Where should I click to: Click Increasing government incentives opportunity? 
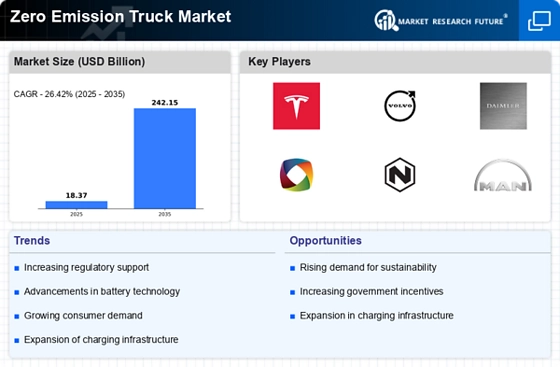pyautogui.click(x=371, y=292)
